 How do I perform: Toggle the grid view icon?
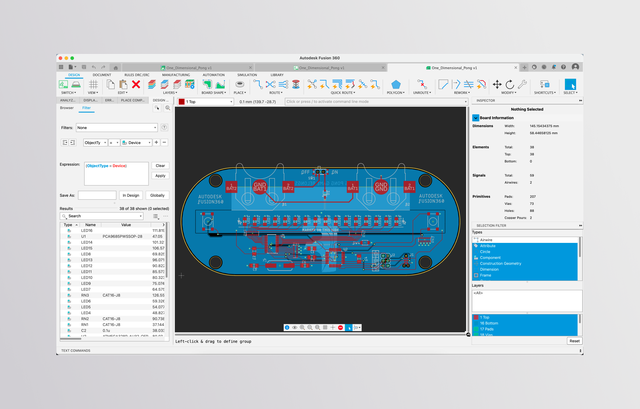[x=93, y=84]
